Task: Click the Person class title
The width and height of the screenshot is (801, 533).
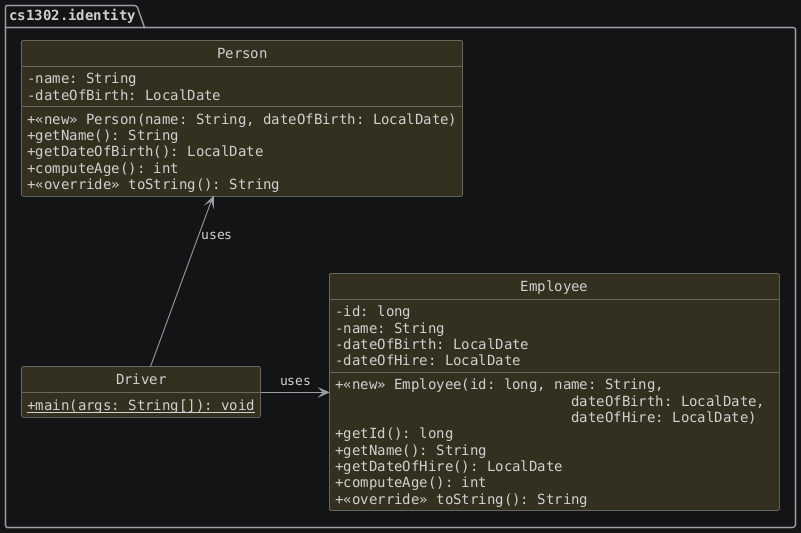Action: (x=242, y=53)
